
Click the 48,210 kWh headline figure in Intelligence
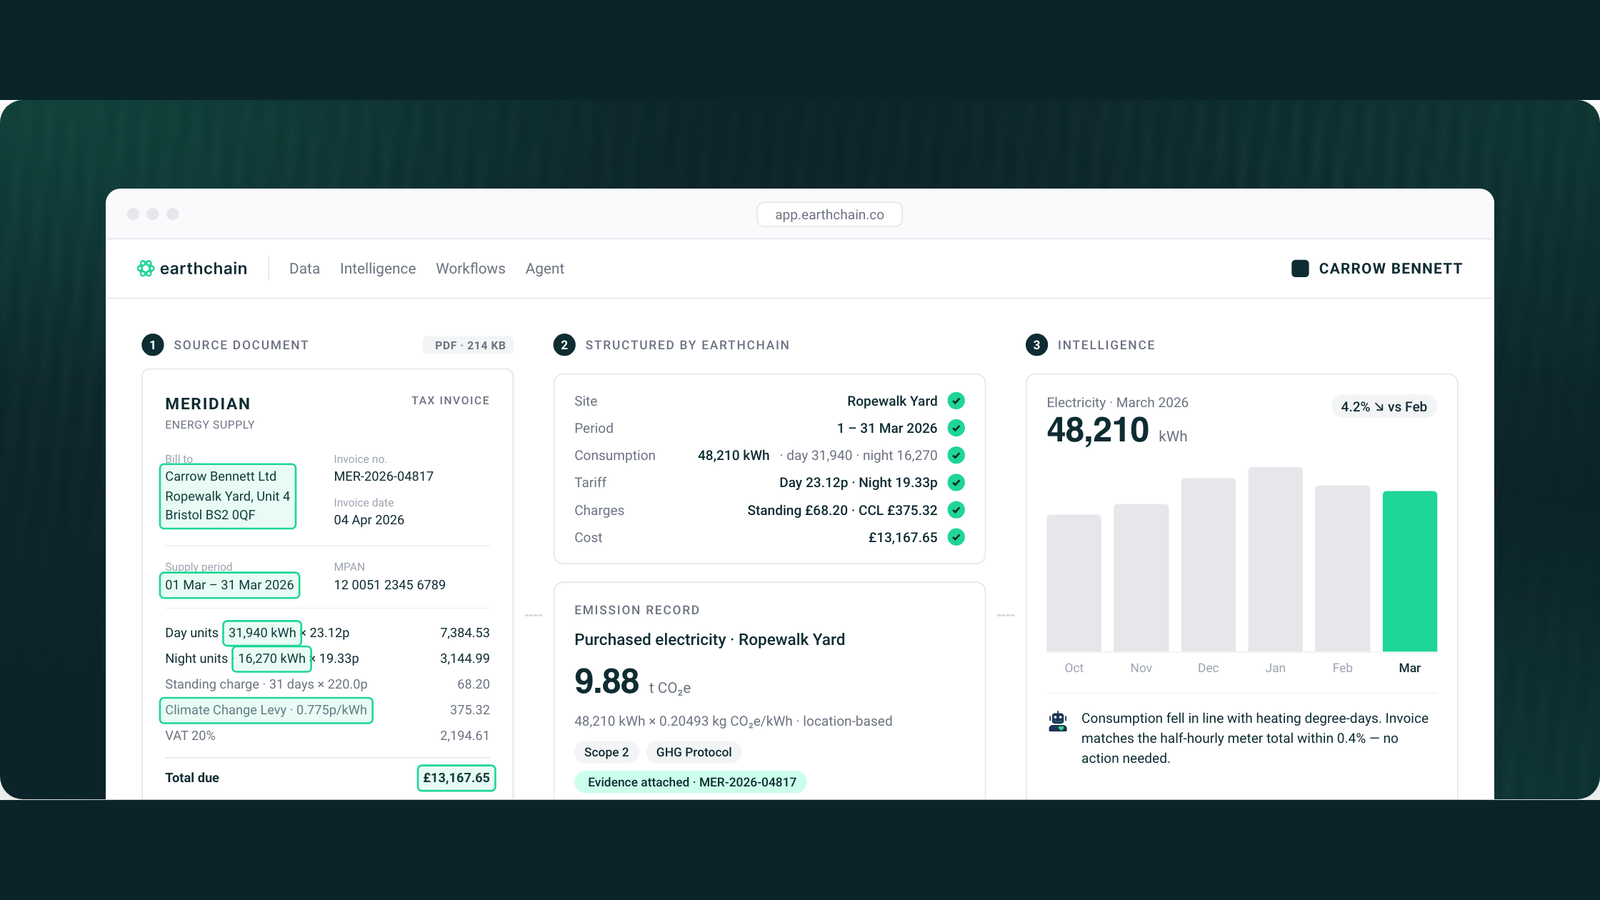[1117, 431]
